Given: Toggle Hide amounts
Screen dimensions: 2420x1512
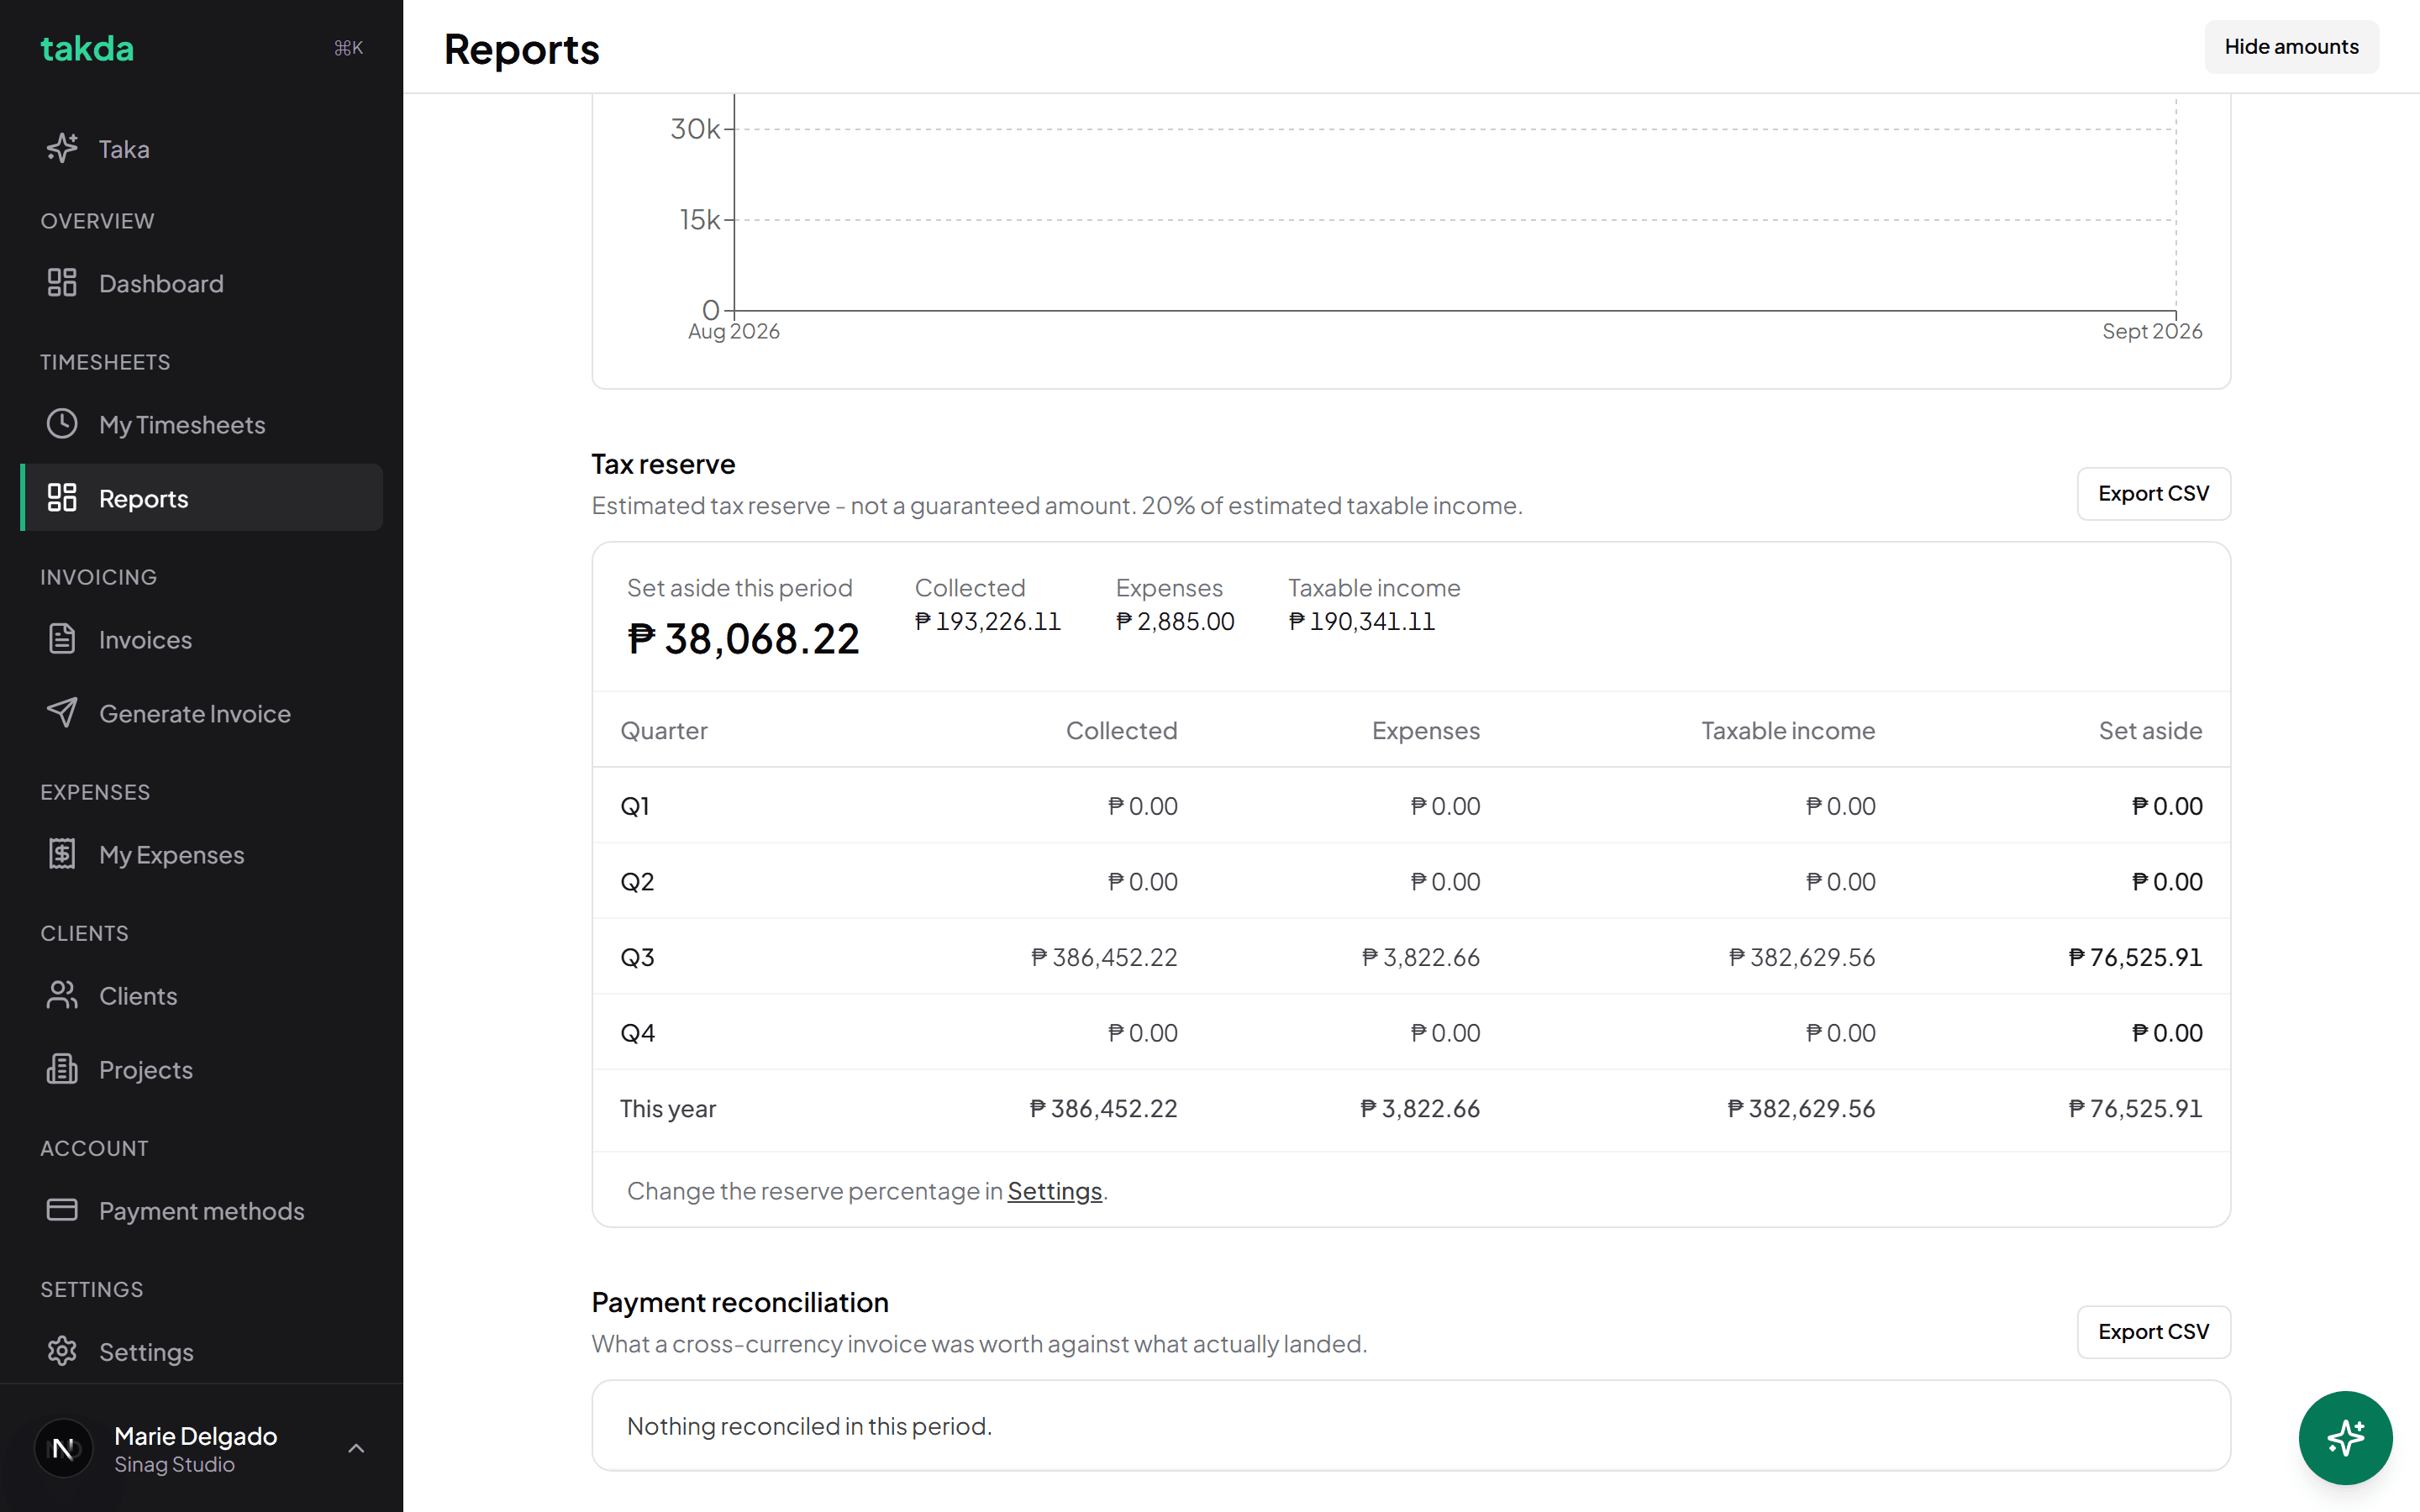Looking at the screenshot, I should coord(2291,47).
